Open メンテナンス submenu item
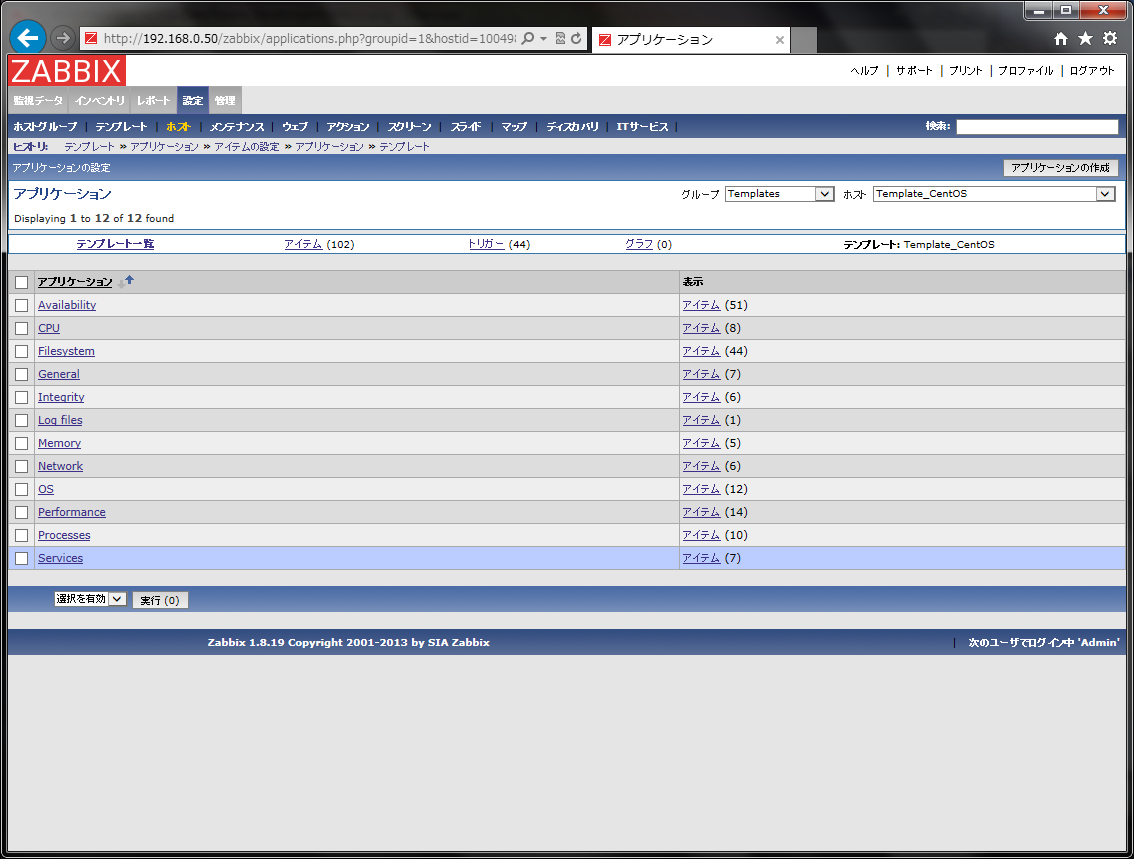This screenshot has width=1134, height=859. pyautogui.click(x=237, y=127)
